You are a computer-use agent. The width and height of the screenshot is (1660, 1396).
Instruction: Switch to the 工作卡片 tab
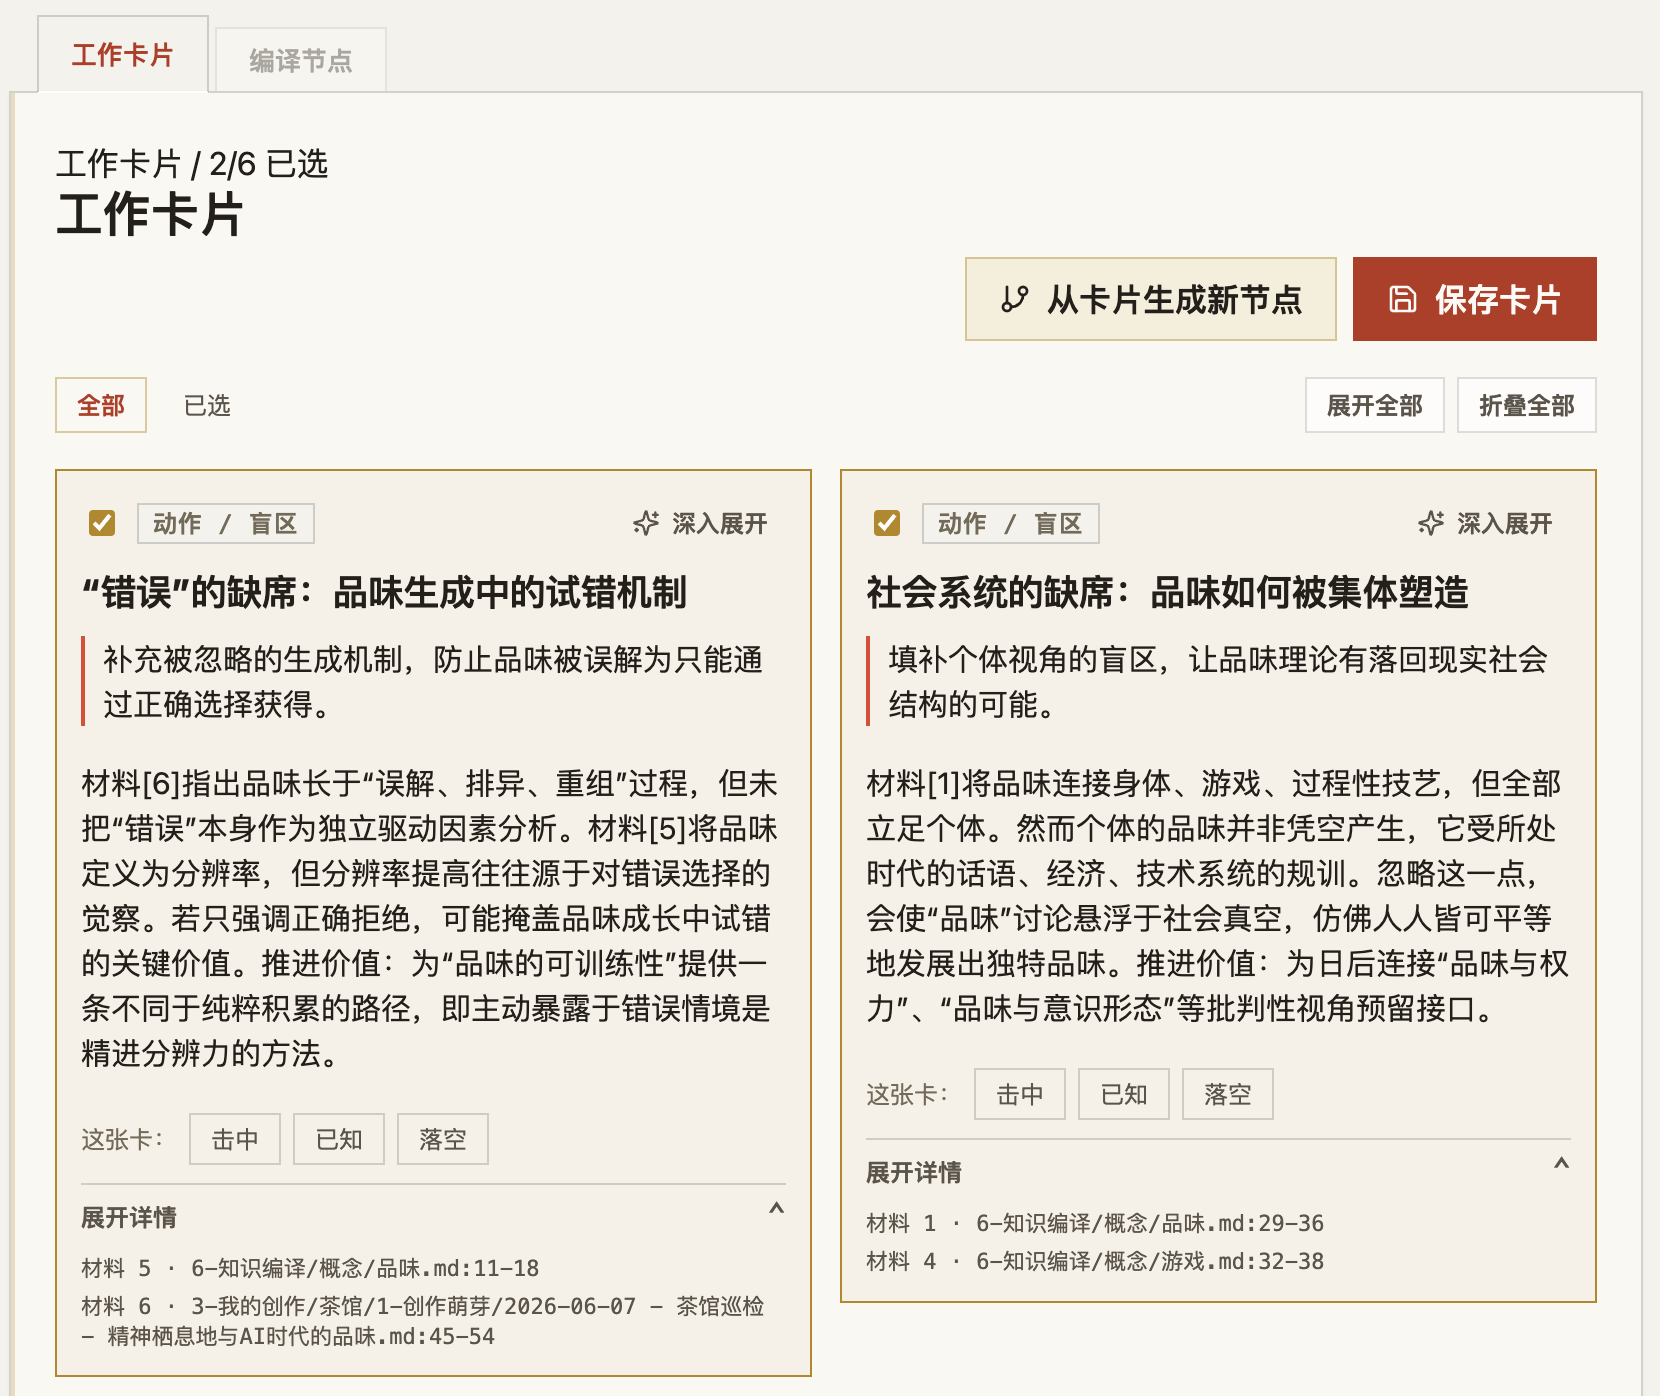coord(123,55)
